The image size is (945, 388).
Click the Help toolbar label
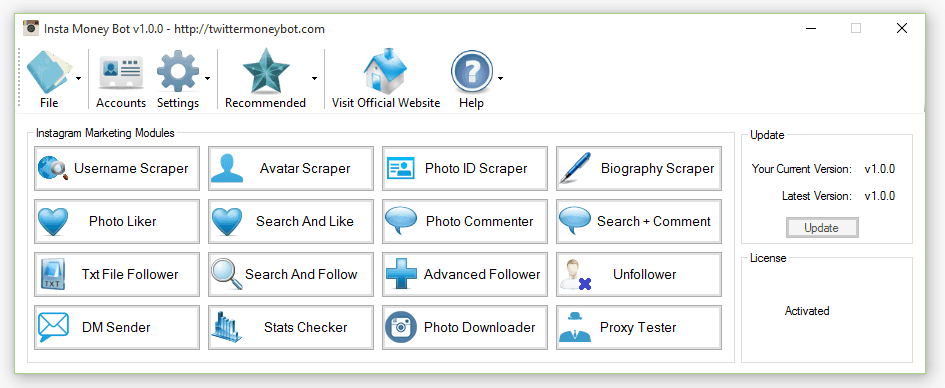[x=471, y=103]
